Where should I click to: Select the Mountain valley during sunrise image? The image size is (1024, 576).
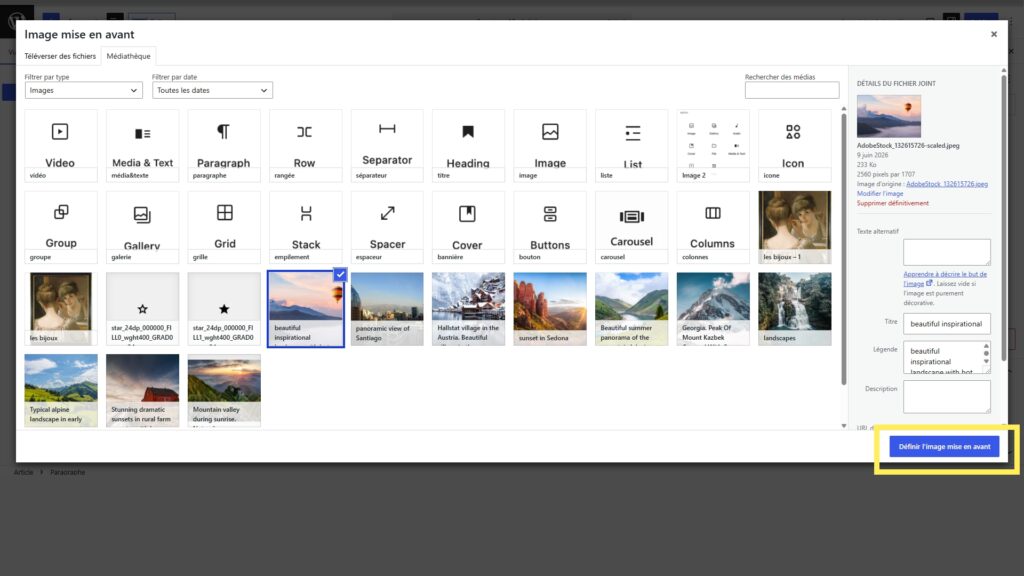[224, 391]
